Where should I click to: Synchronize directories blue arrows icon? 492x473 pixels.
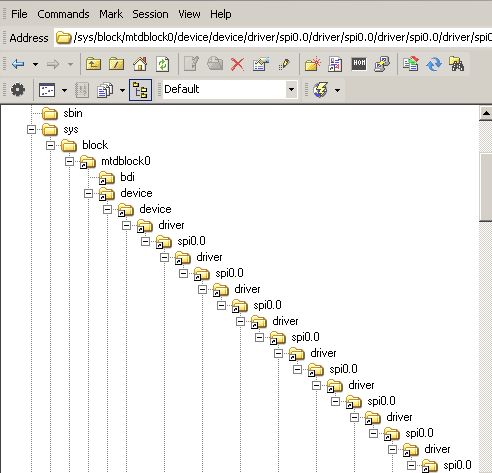tap(434, 64)
